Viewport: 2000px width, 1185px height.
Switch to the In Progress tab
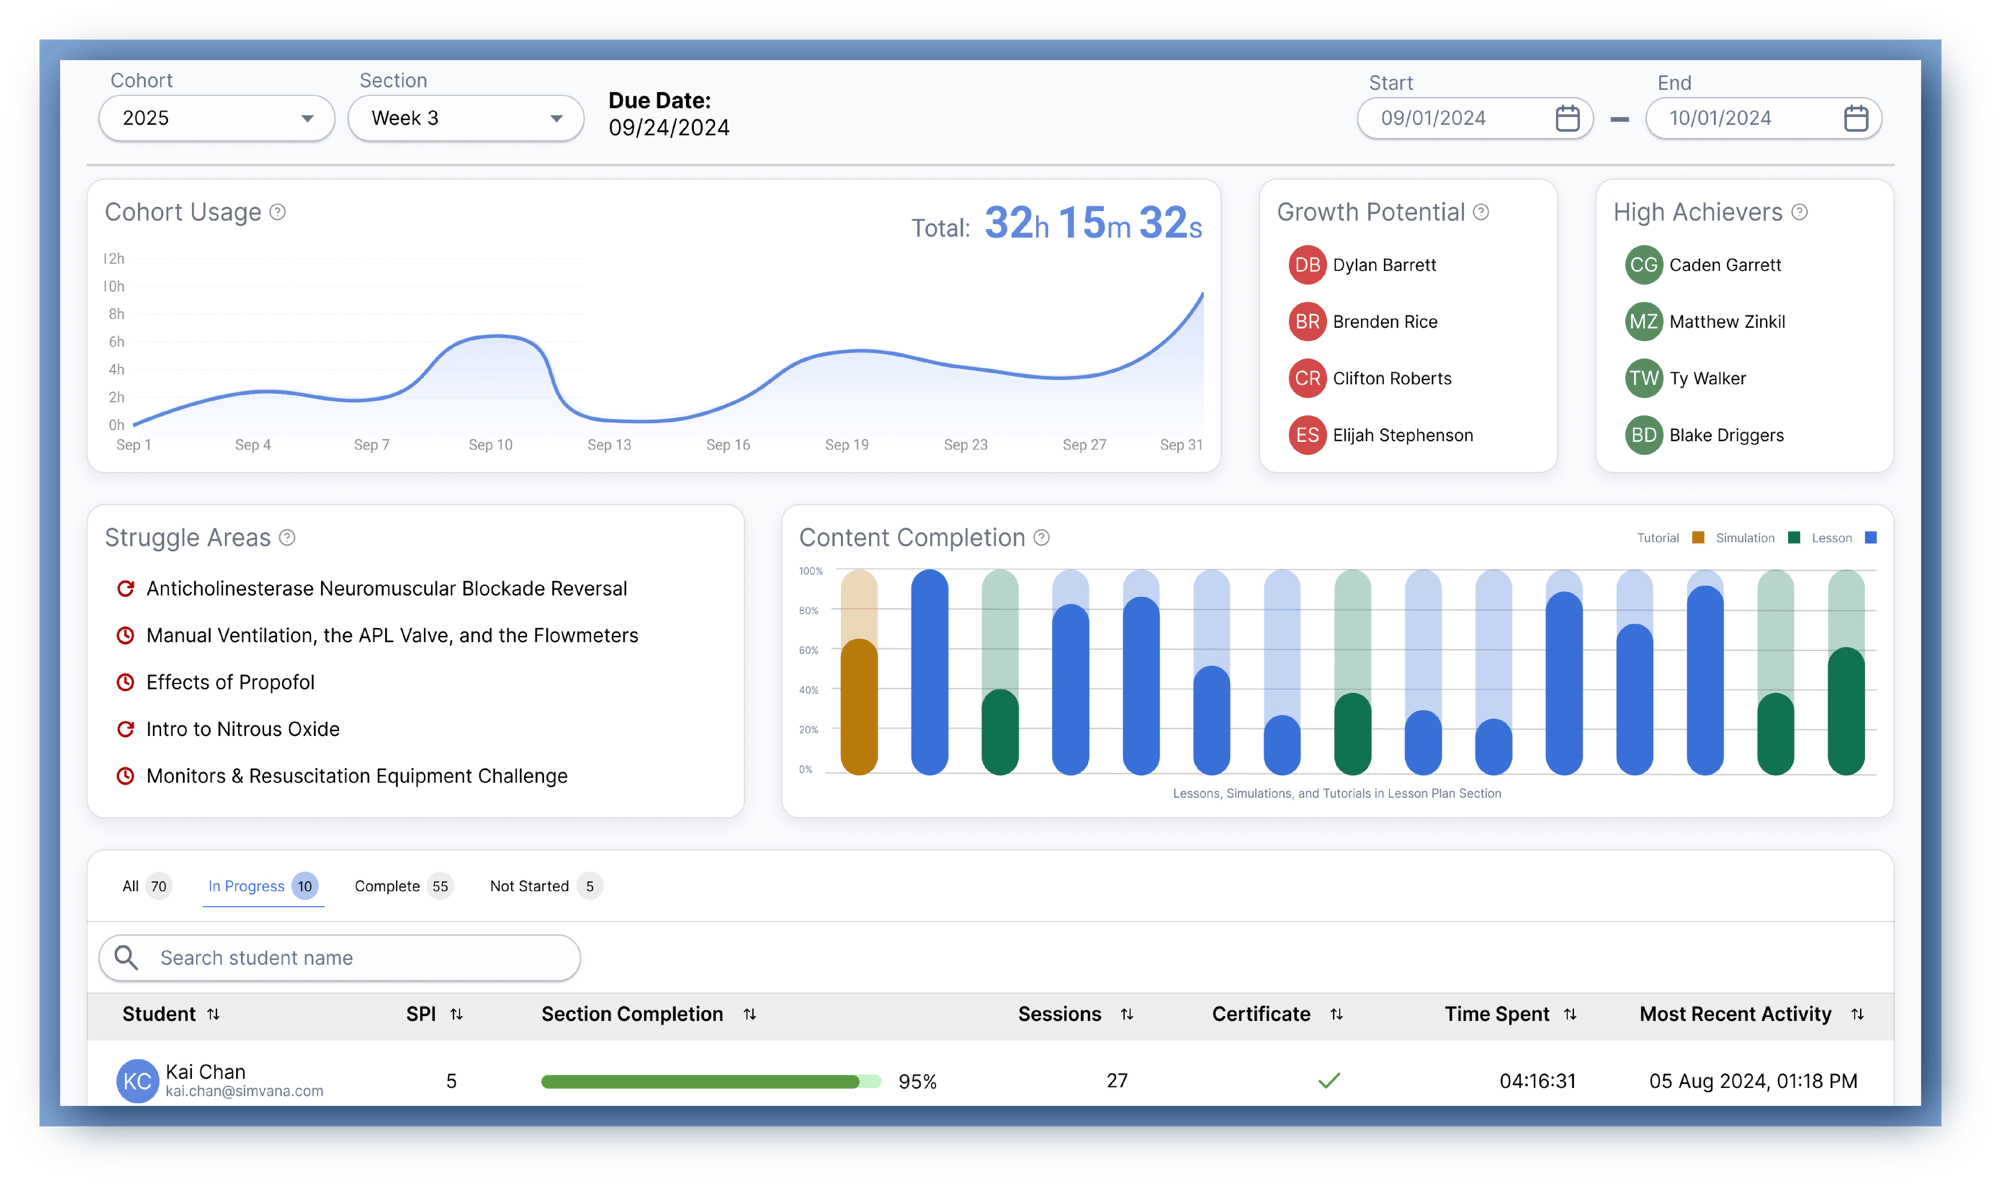(x=263, y=886)
